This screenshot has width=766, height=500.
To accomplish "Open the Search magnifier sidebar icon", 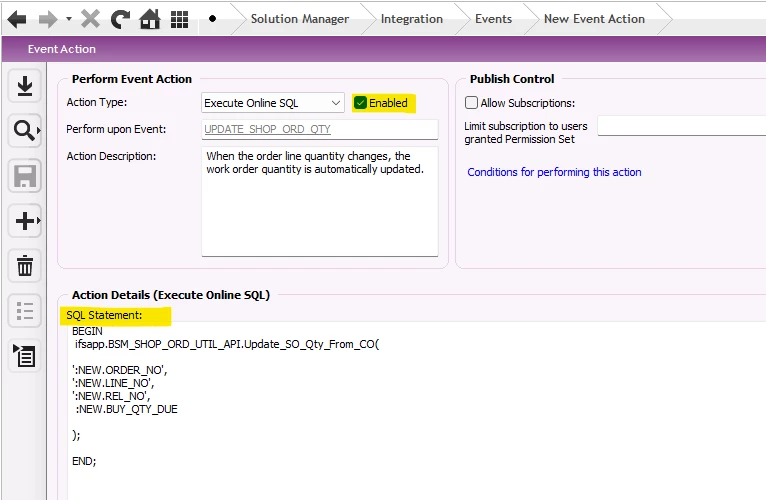I will [x=25, y=130].
